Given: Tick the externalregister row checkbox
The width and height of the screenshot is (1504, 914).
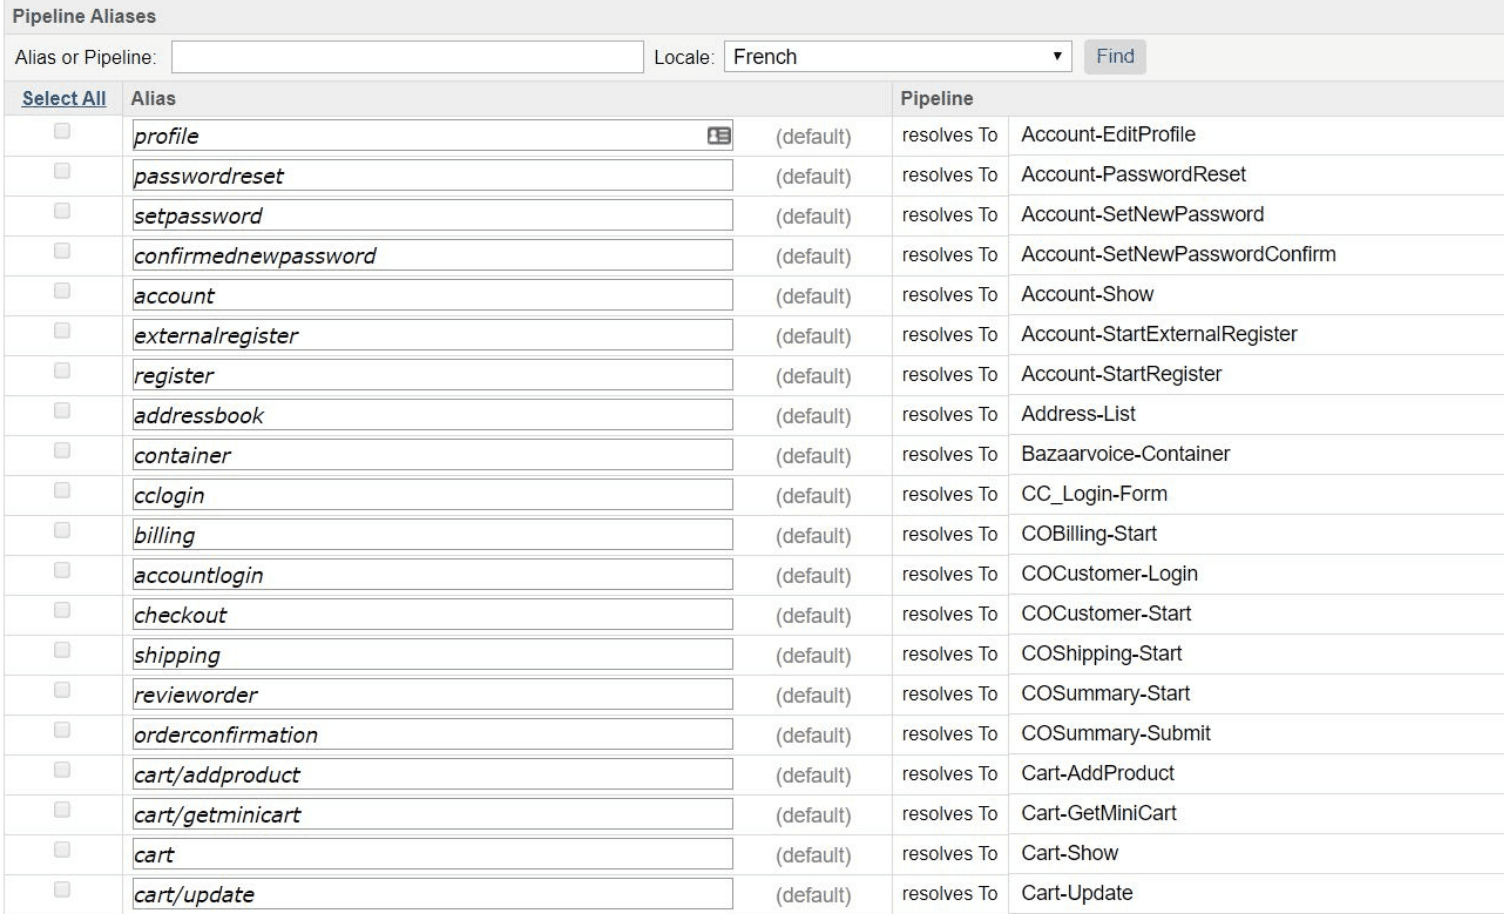Looking at the screenshot, I should (62, 331).
